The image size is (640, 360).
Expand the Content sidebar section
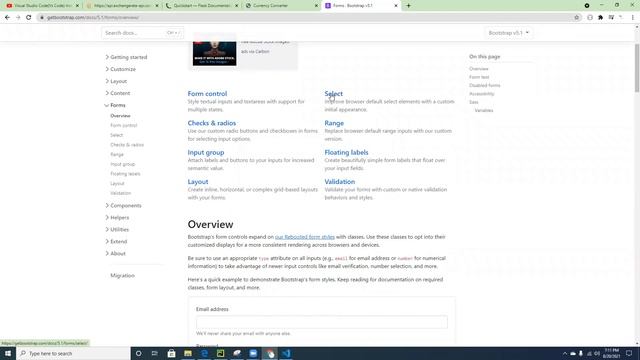coord(118,93)
